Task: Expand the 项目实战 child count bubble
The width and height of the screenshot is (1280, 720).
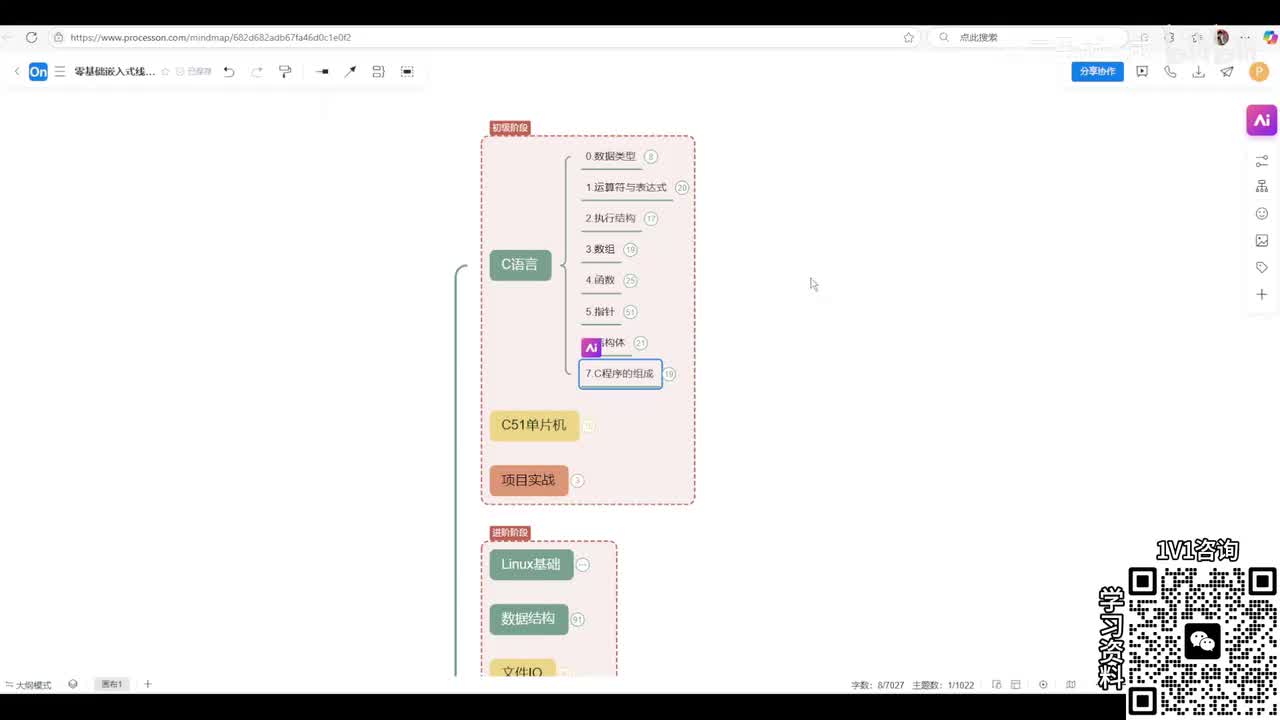Action: coord(577,481)
